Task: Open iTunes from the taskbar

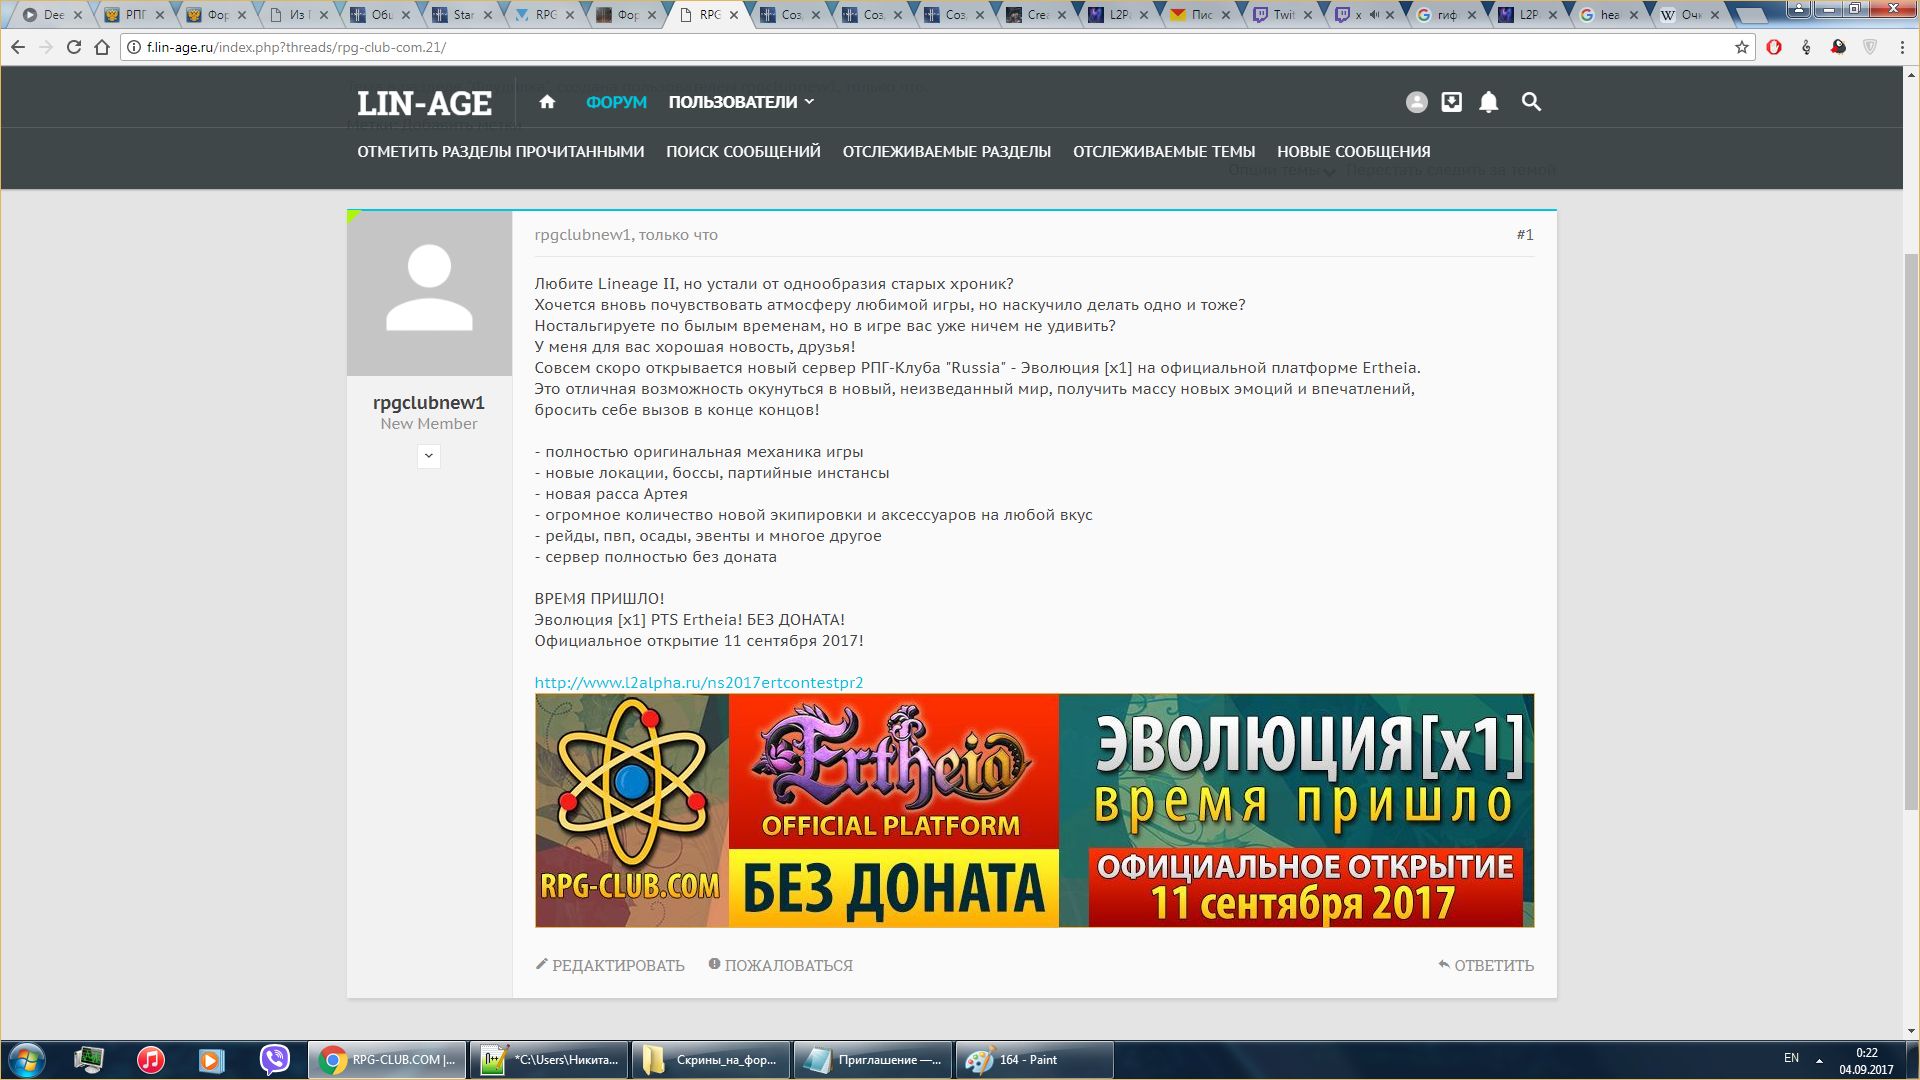Action: click(x=151, y=1060)
